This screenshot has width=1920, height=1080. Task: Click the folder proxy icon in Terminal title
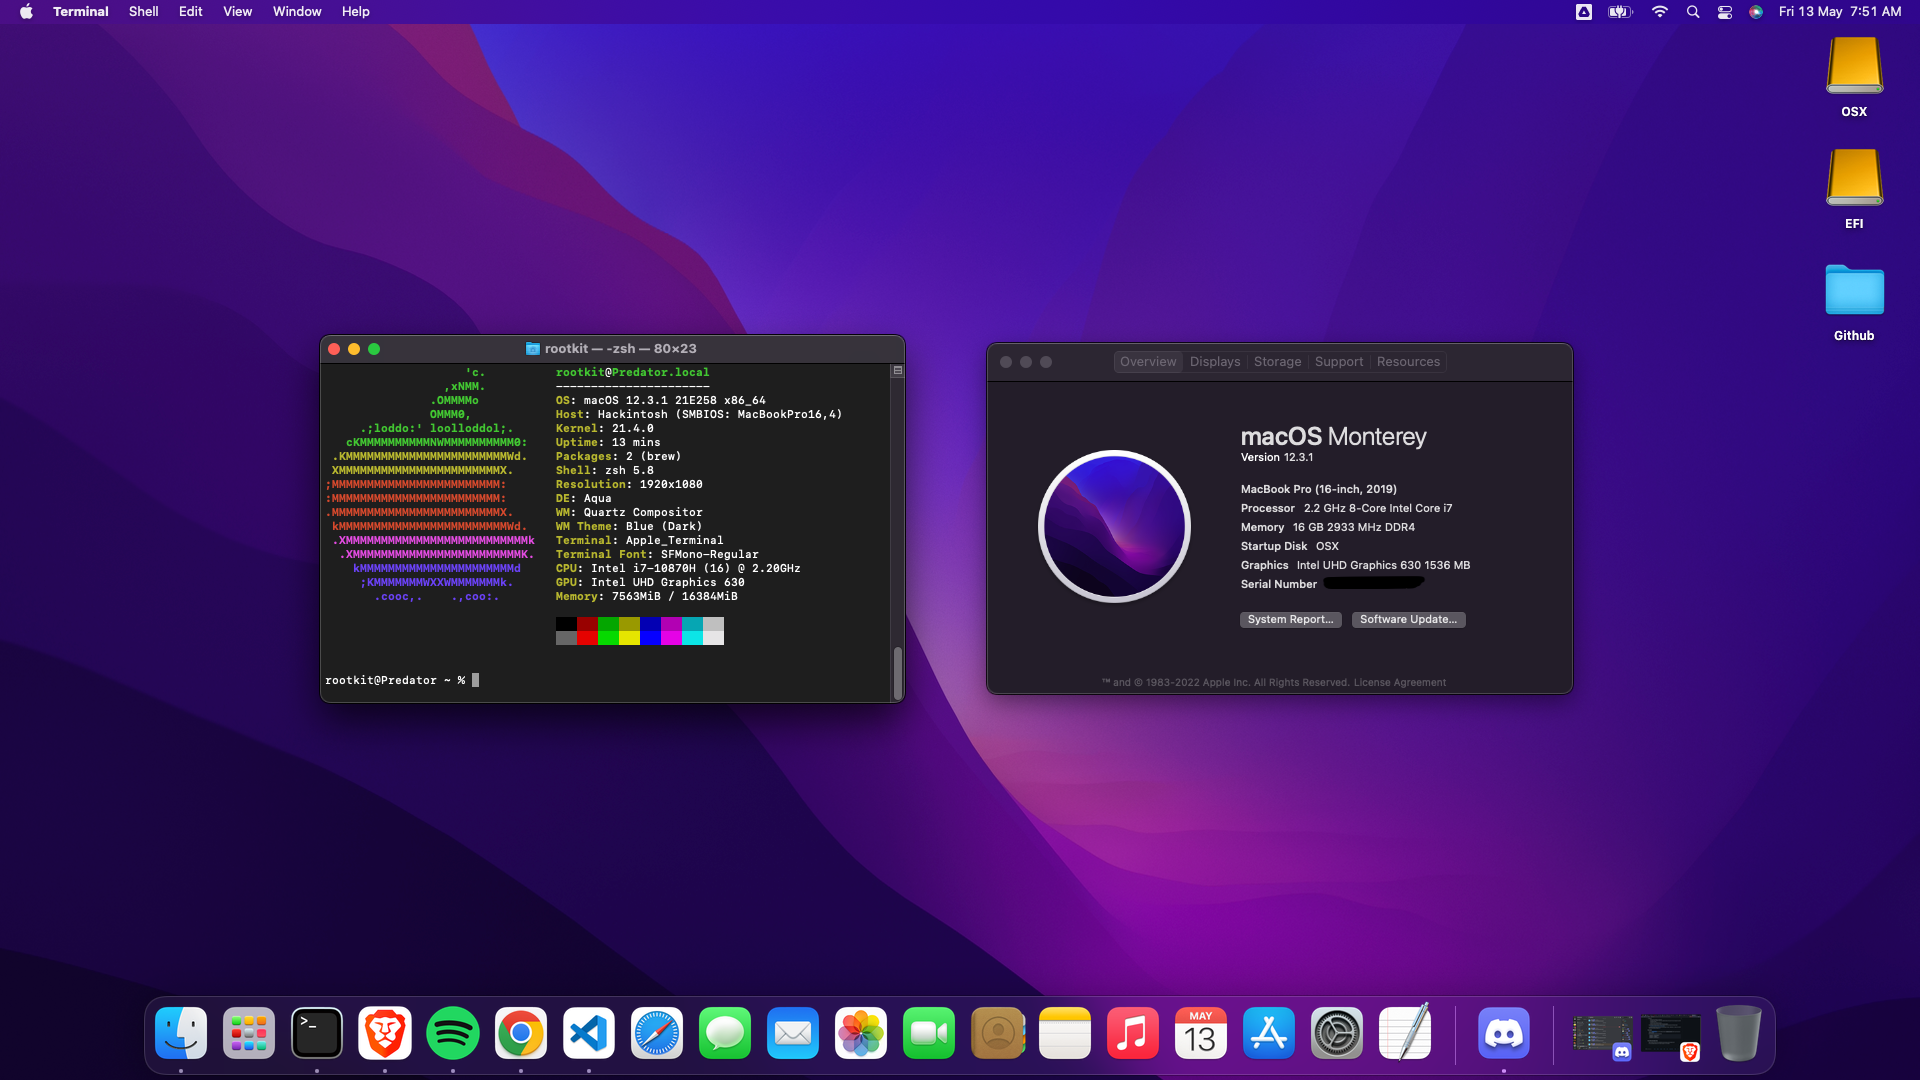click(533, 349)
